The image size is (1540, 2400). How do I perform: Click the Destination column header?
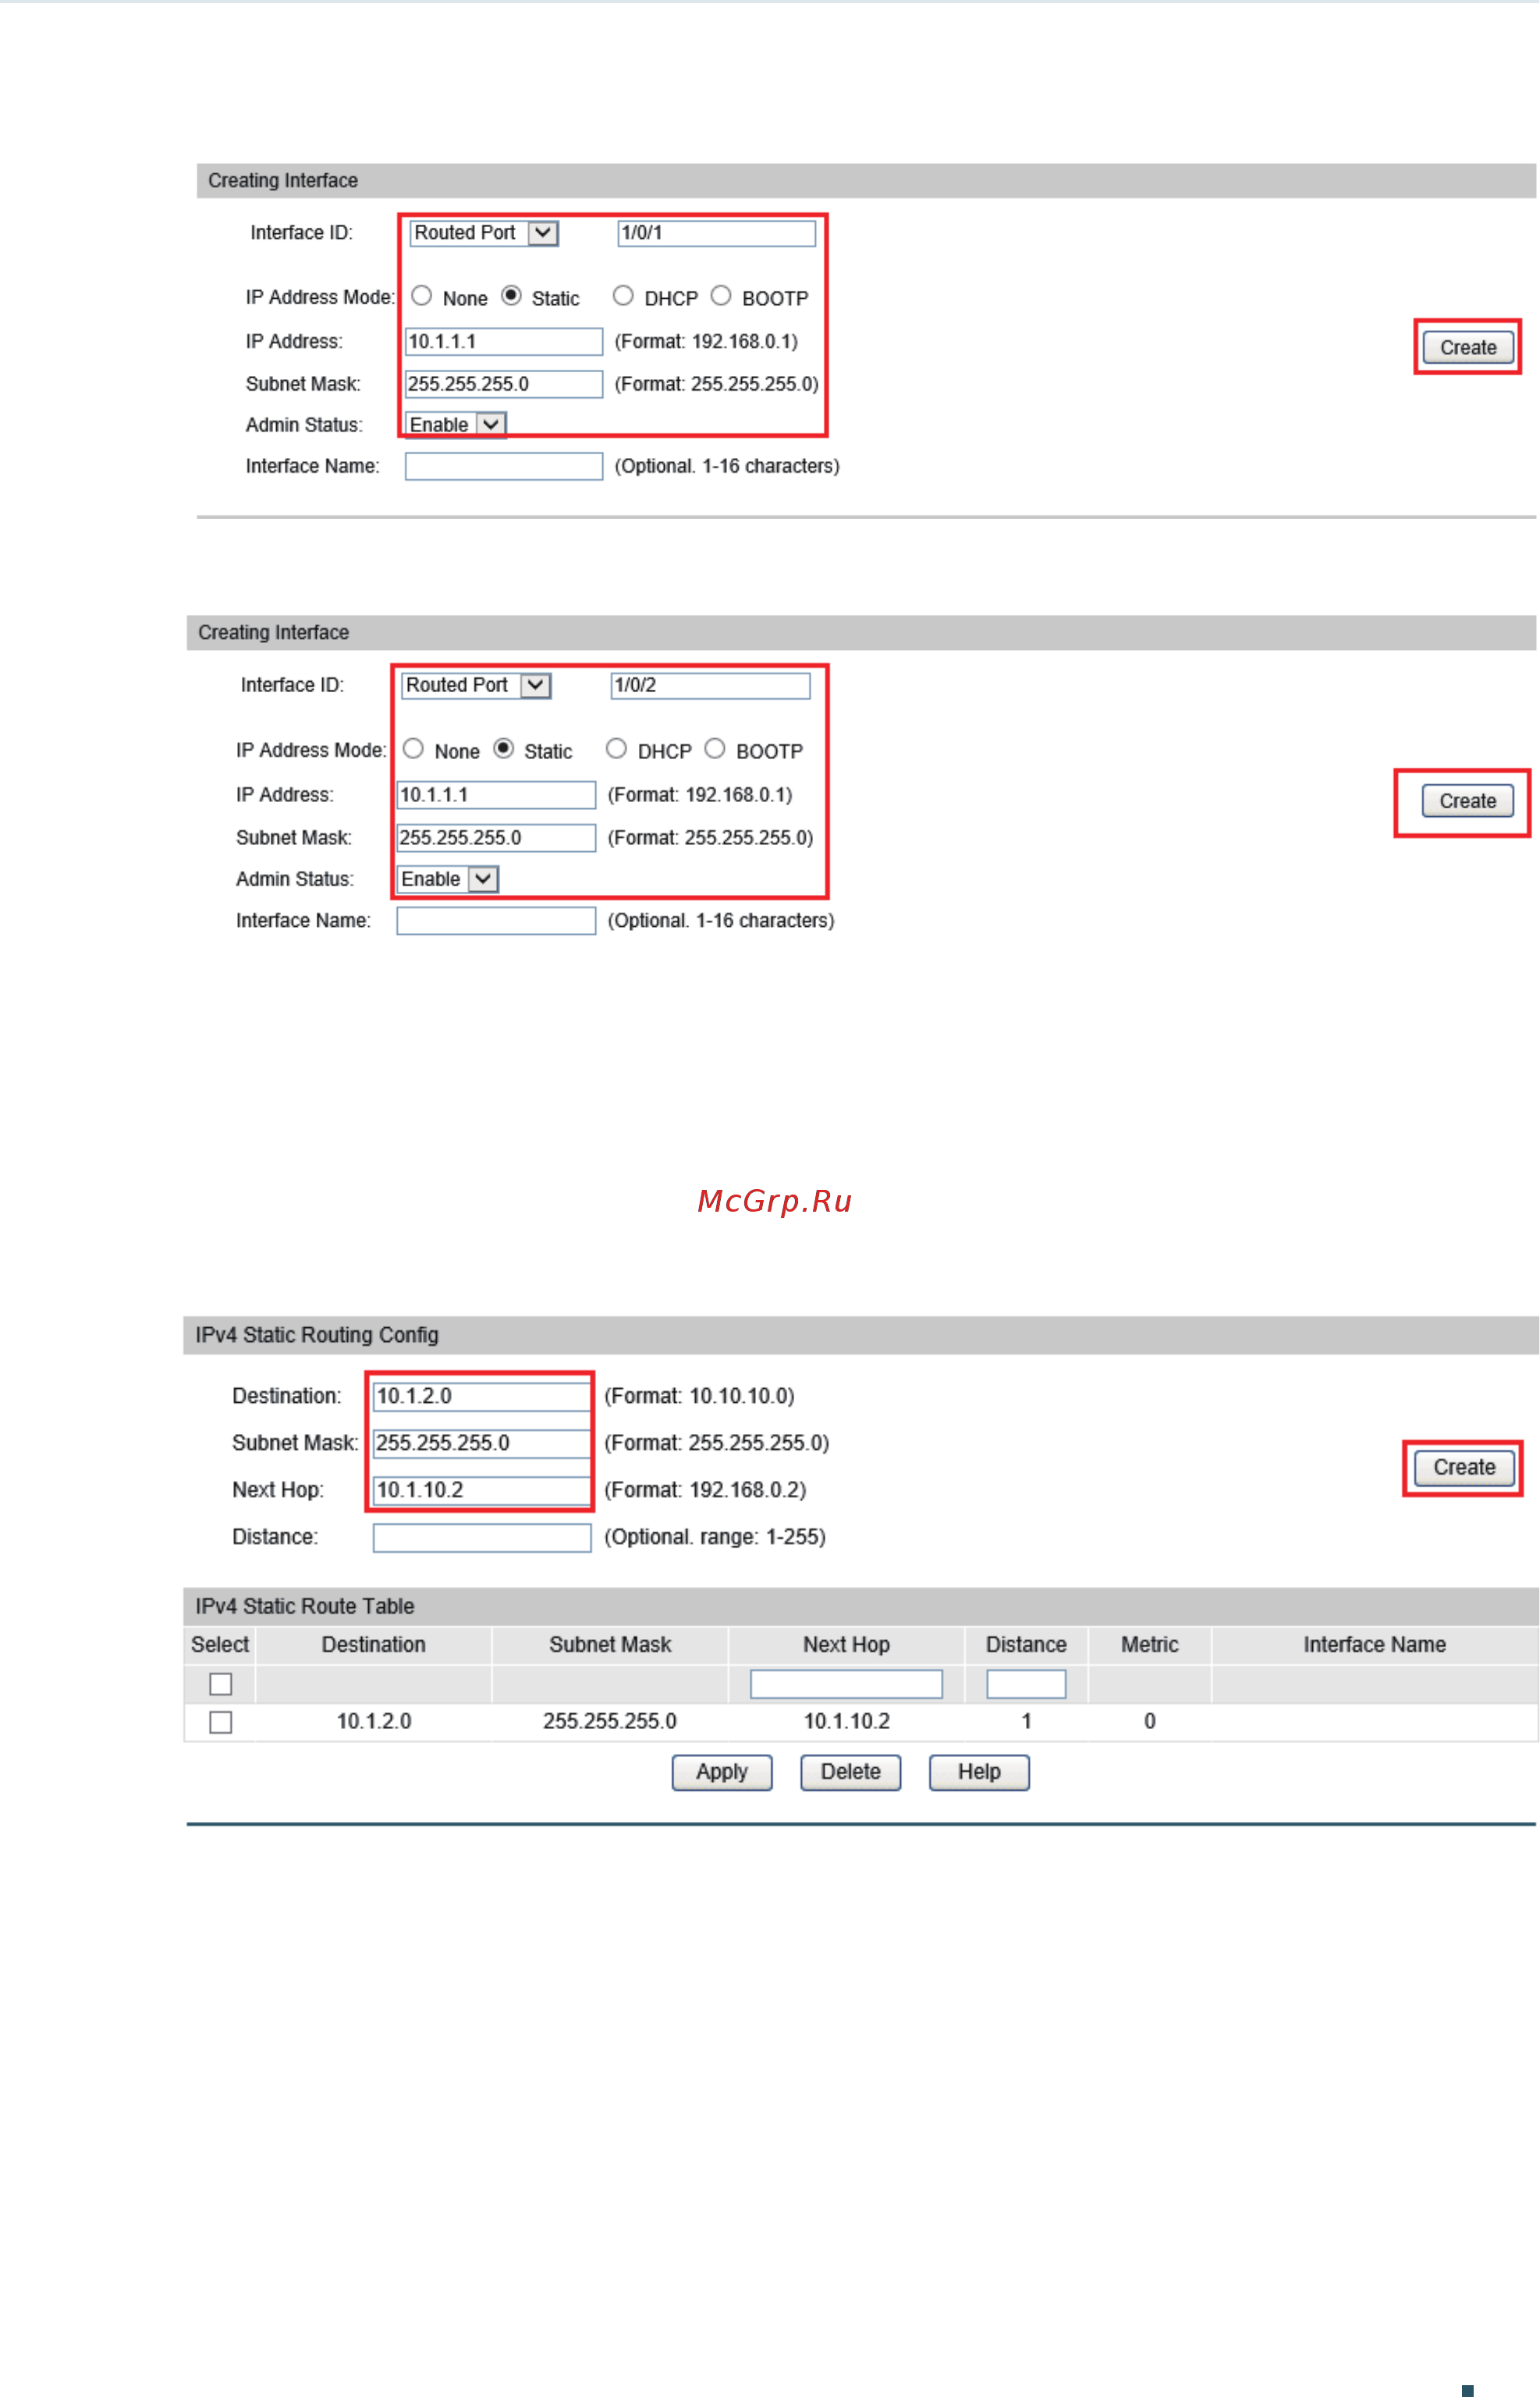pyautogui.click(x=373, y=1644)
